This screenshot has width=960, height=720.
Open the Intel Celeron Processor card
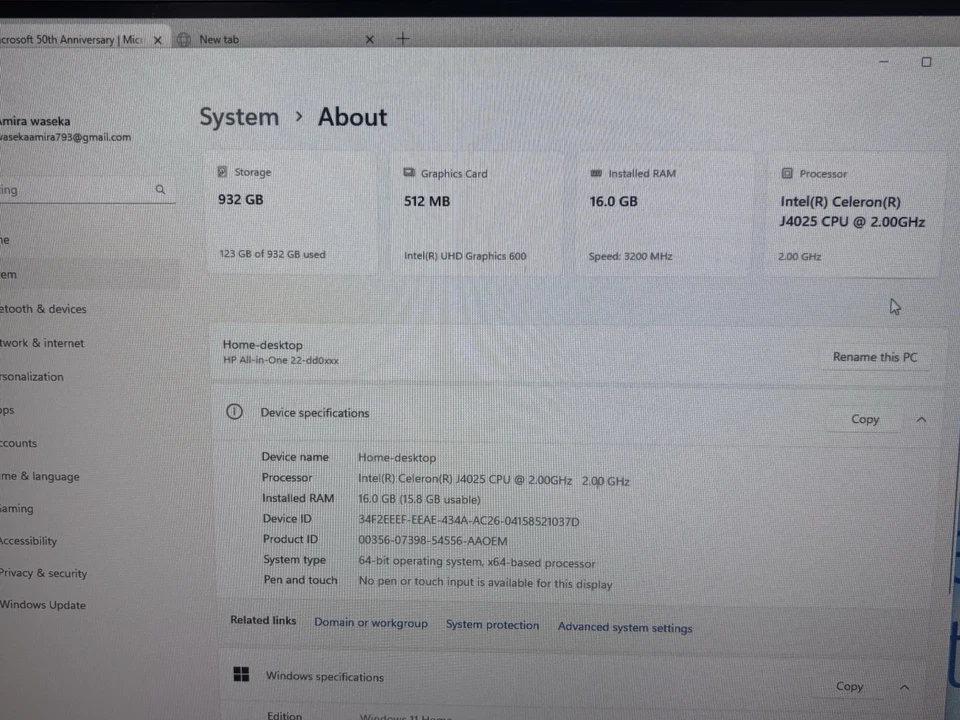click(852, 216)
